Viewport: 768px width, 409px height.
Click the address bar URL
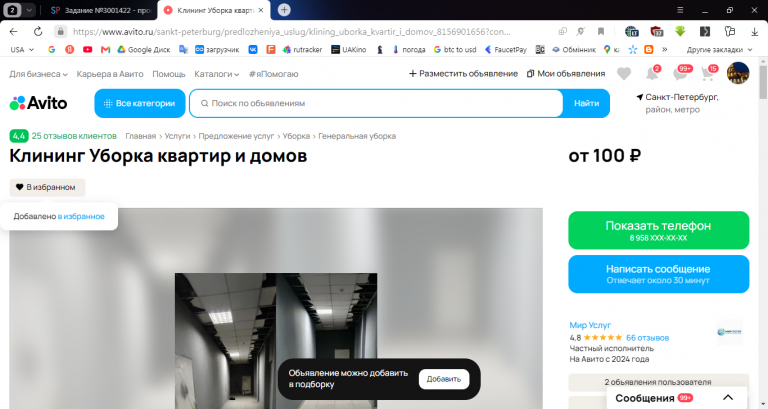[291, 32]
